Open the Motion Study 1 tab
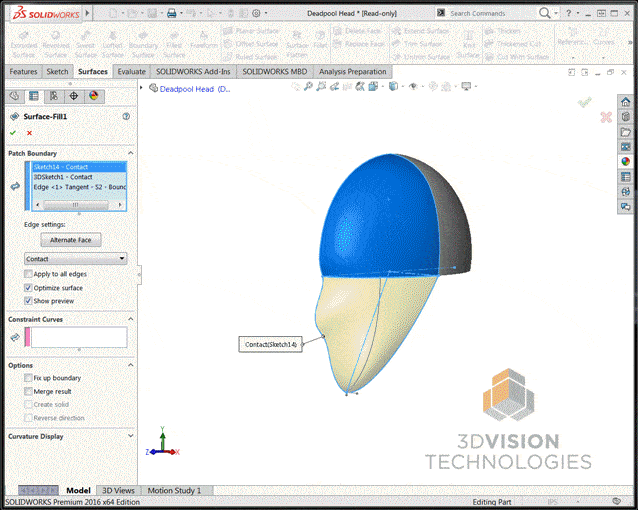The image size is (638, 510). (174, 490)
